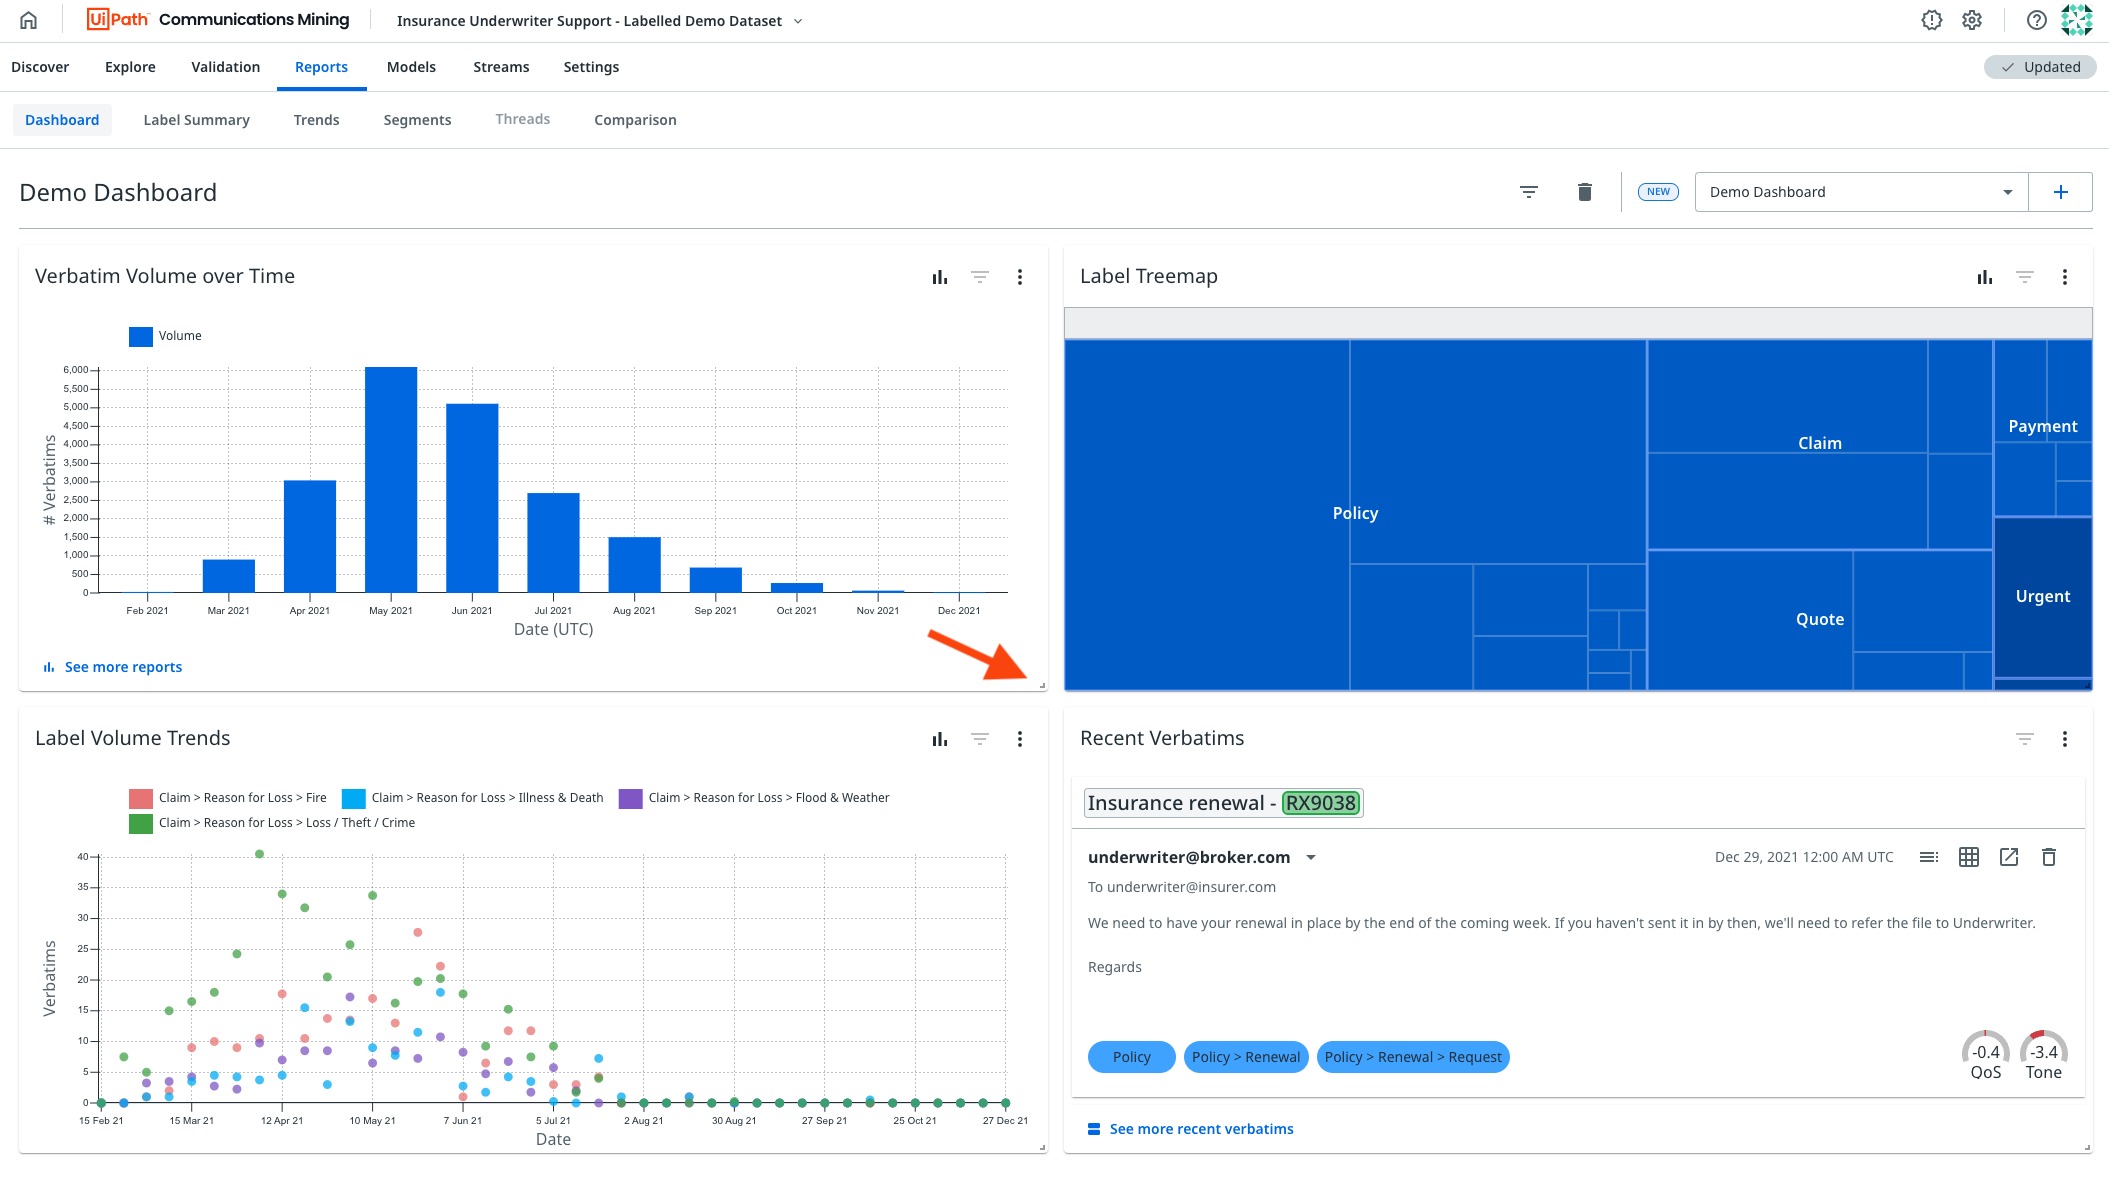
Task: Delete the dashboard with trash icon
Action: [x=1584, y=192]
